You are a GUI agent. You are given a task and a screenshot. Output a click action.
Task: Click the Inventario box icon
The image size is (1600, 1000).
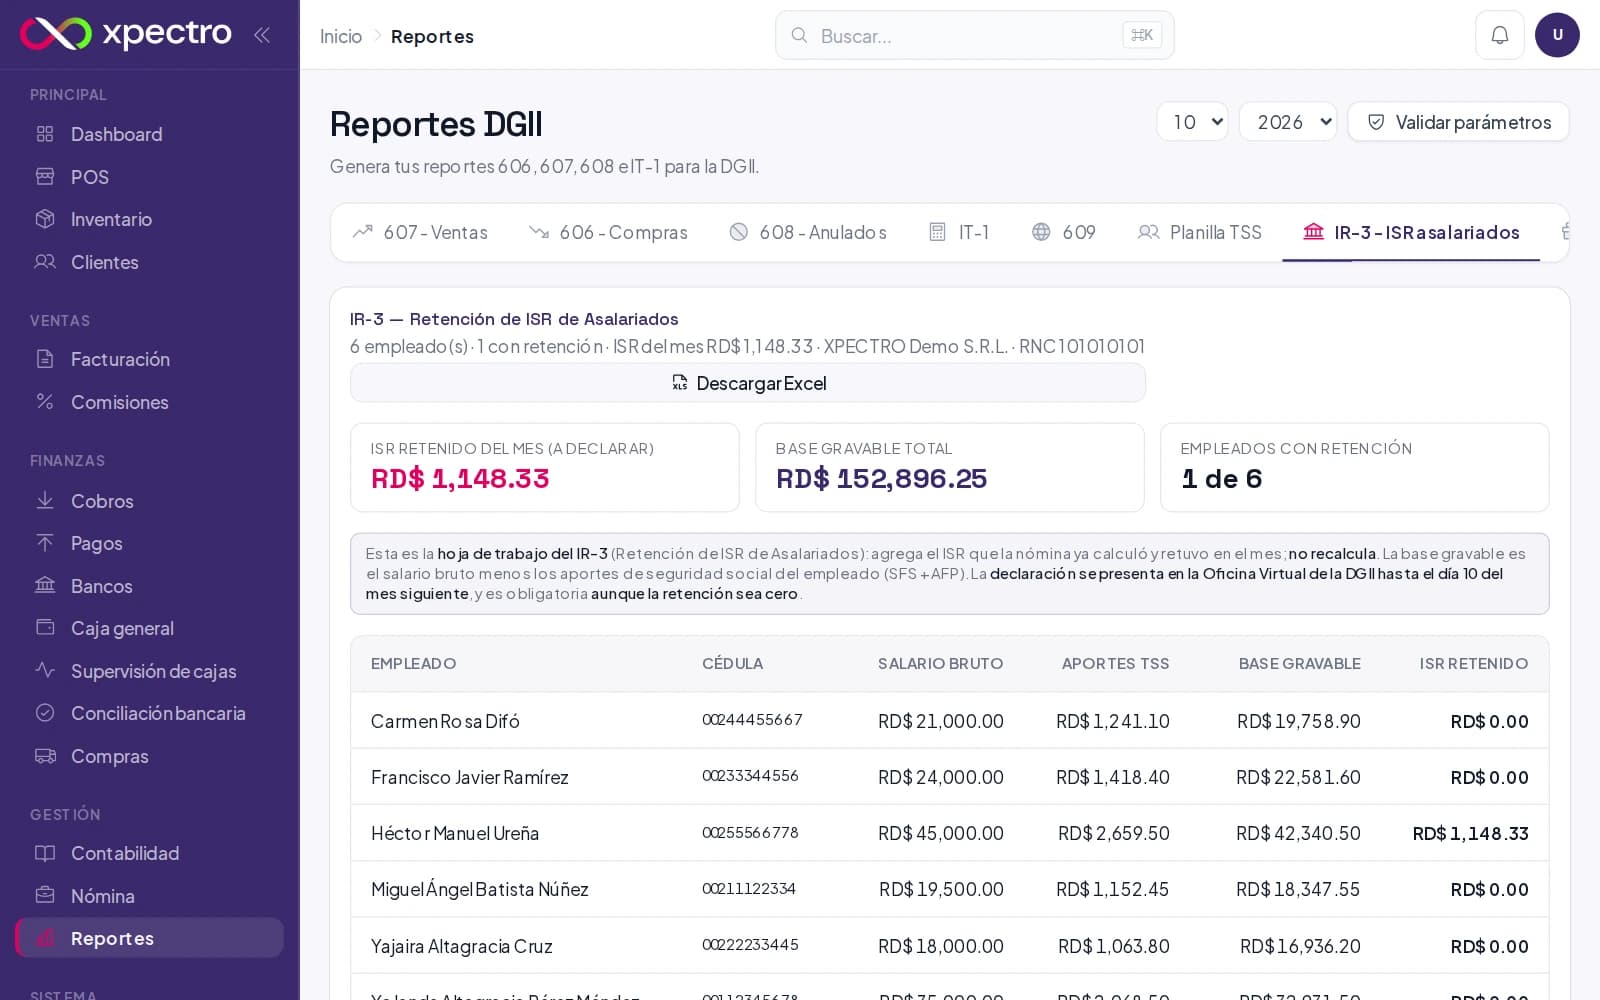coord(45,219)
